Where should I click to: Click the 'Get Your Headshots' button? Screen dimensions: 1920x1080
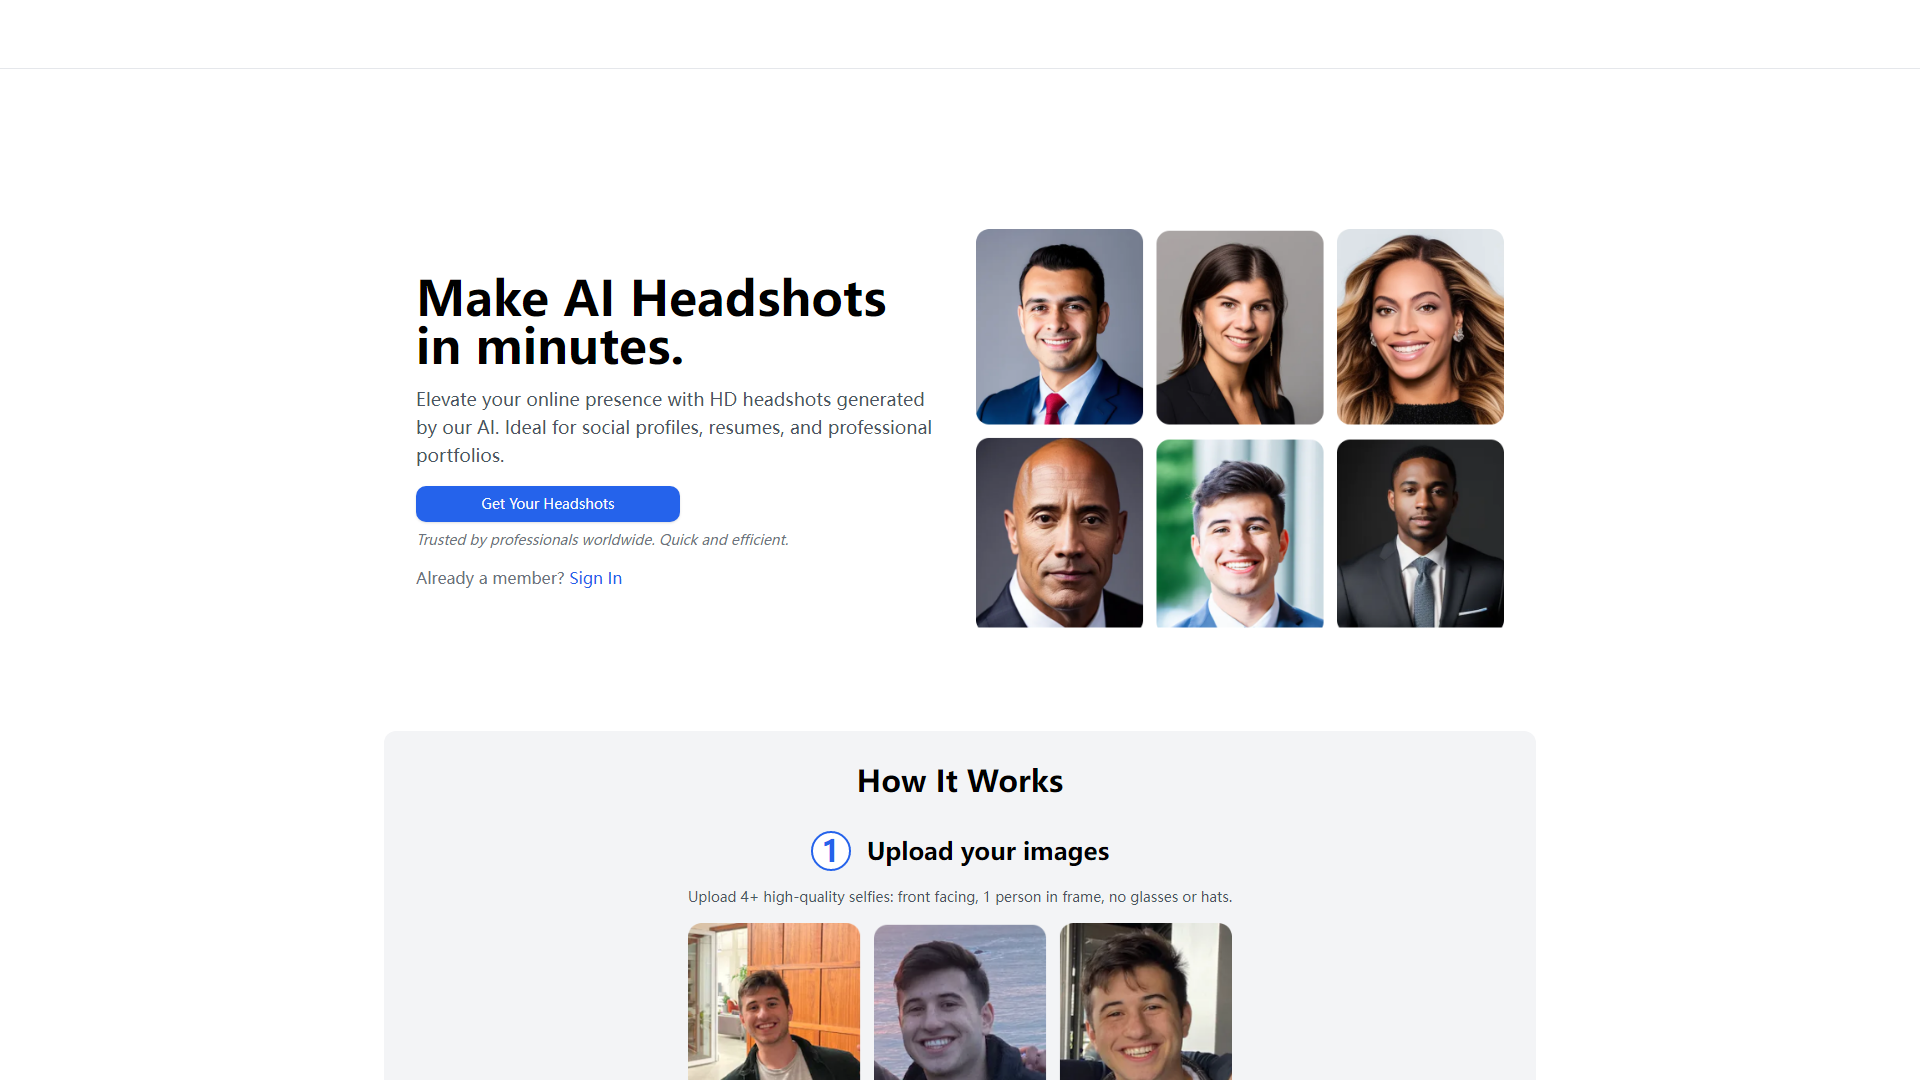[547, 504]
